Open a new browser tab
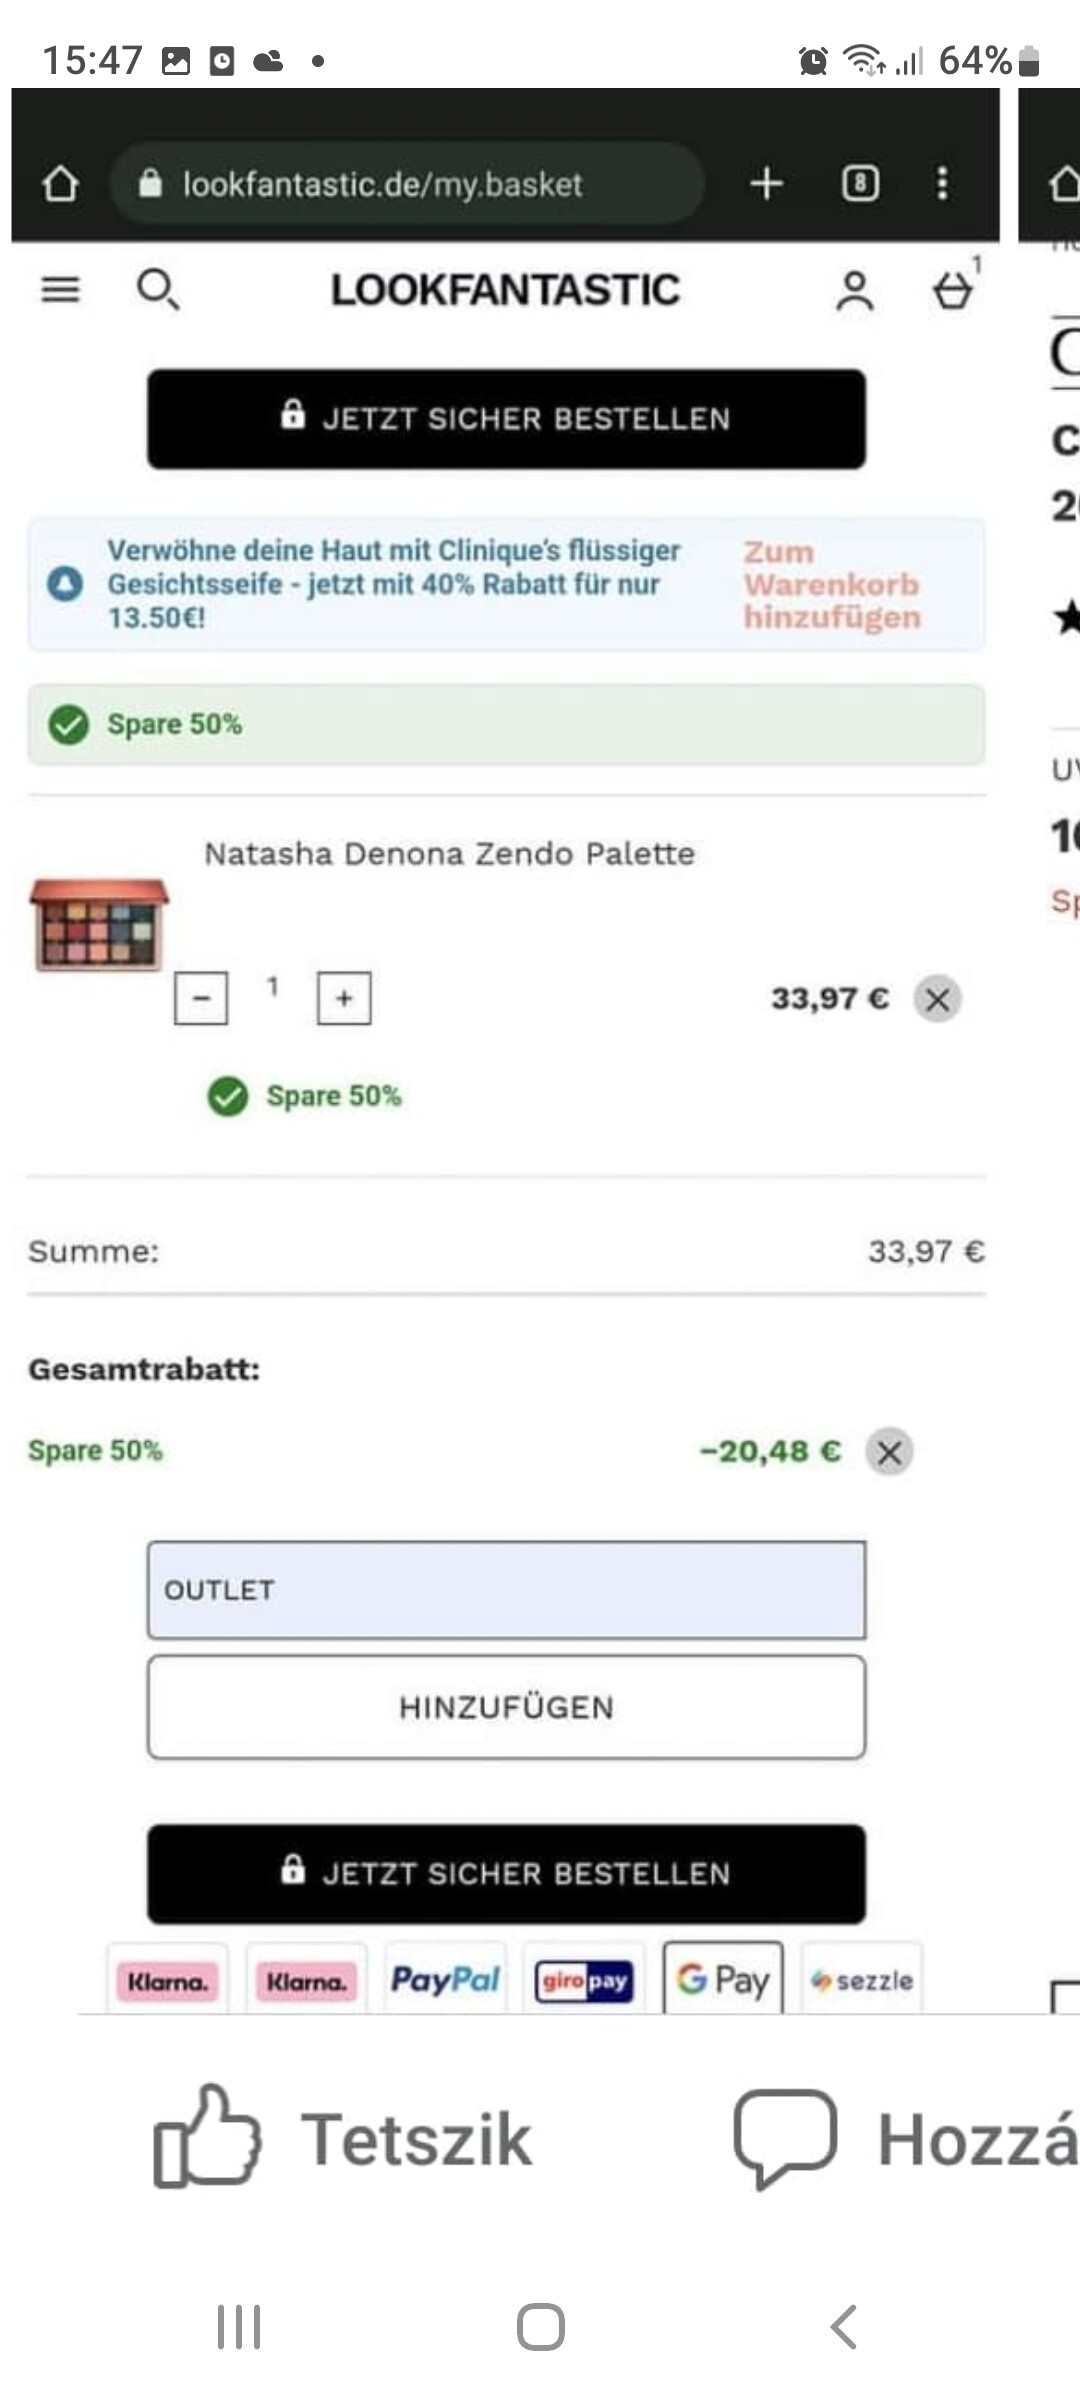 click(x=767, y=183)
